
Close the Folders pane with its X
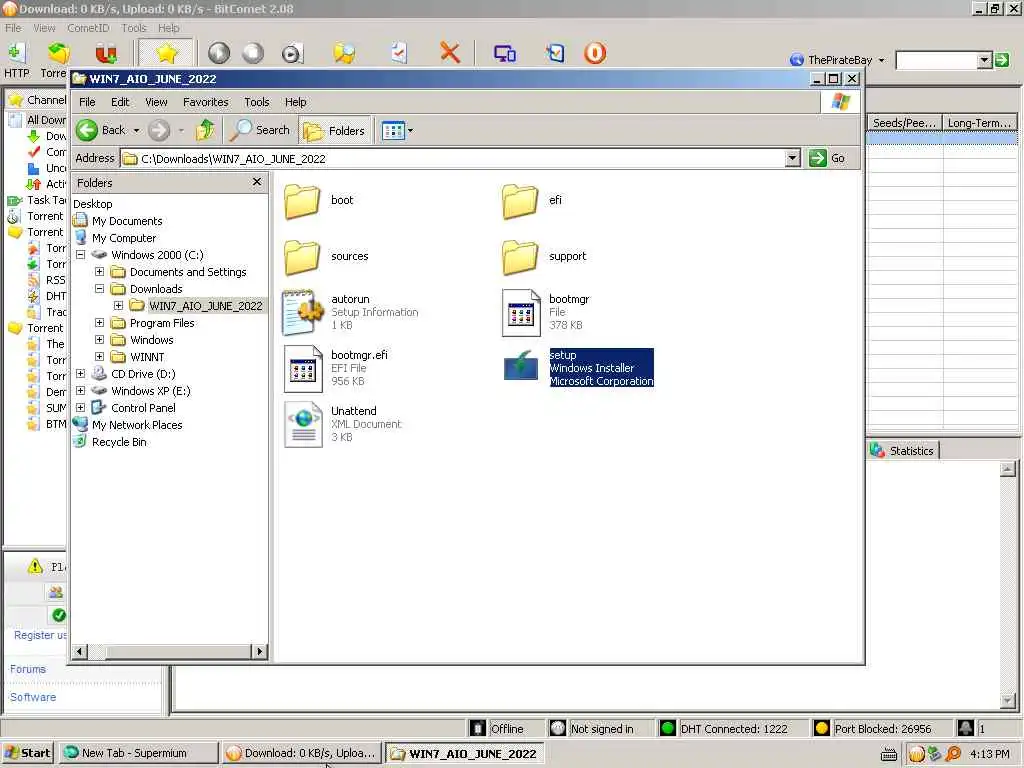pos(257,182)
